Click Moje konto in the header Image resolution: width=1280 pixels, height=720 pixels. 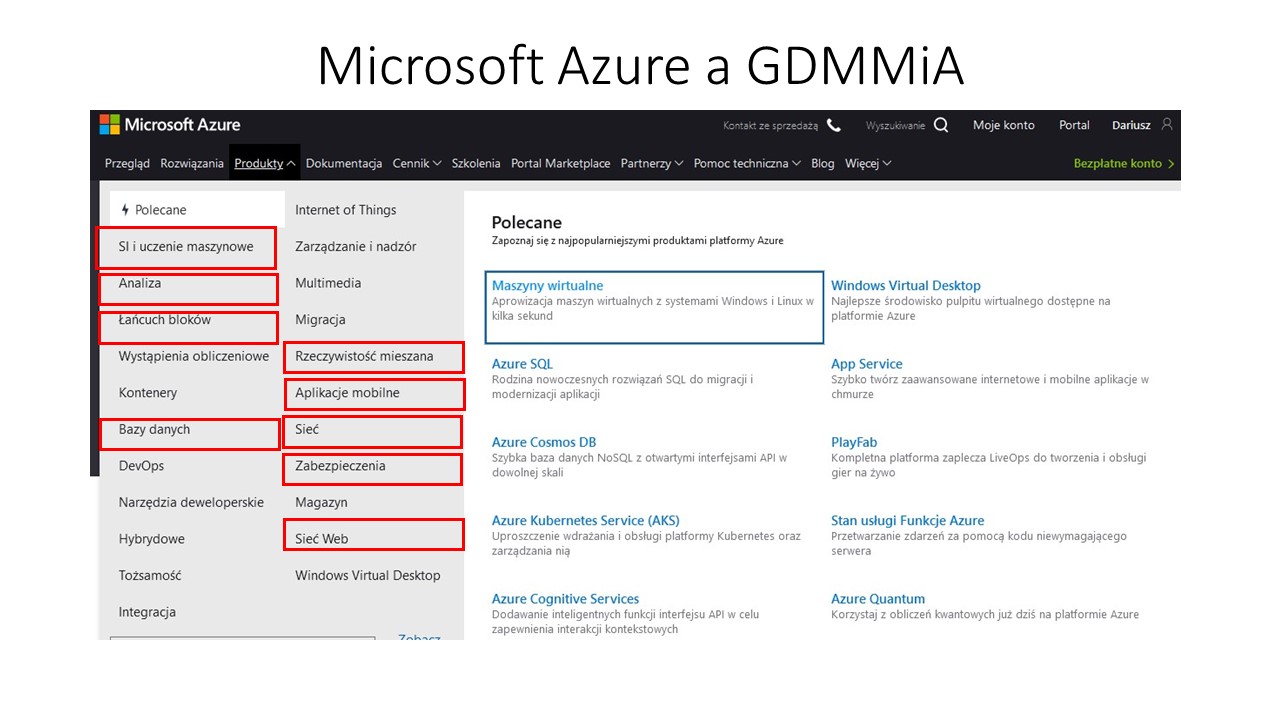1004,125
